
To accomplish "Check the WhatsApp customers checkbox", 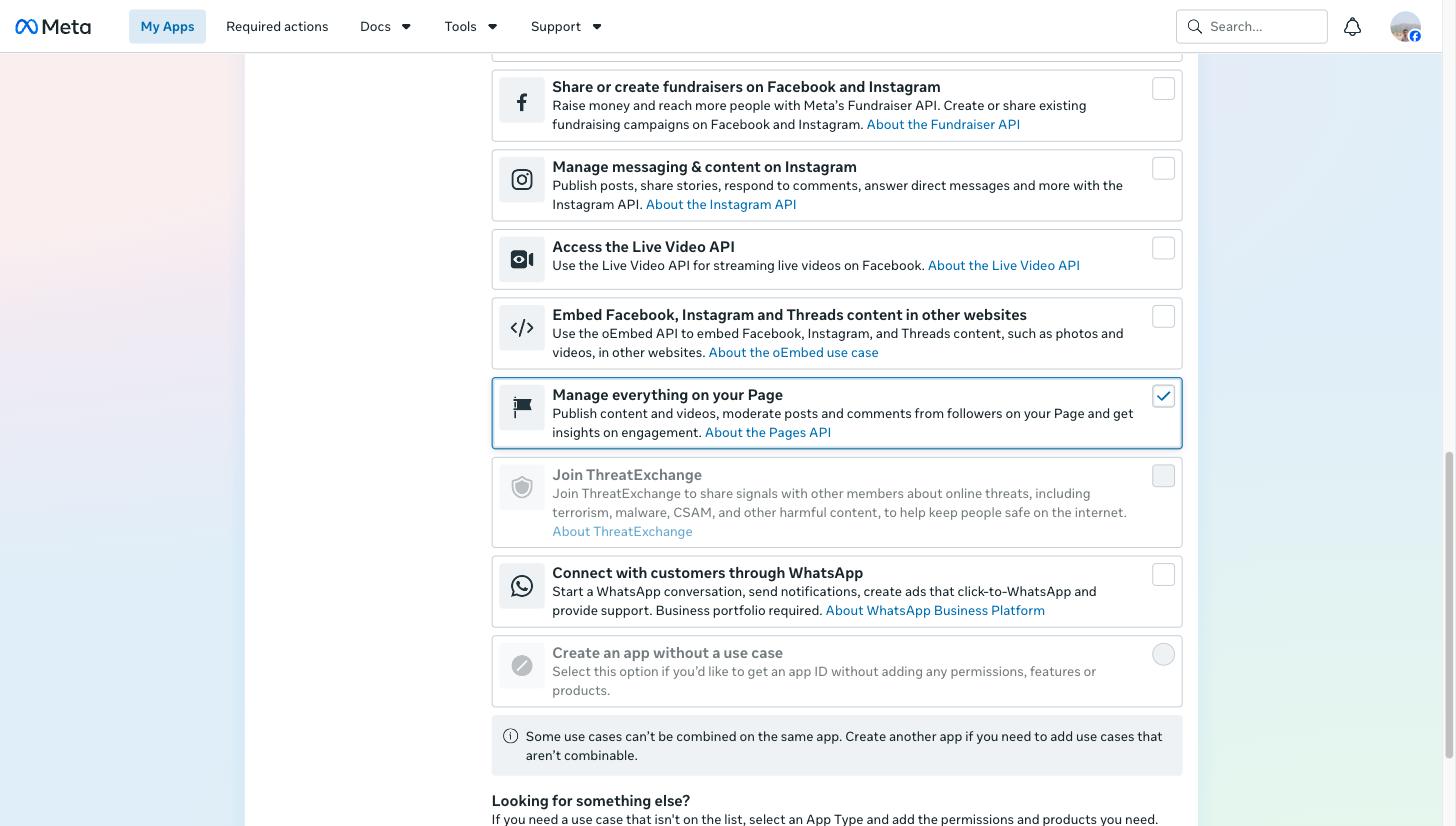I will 1163,575.
